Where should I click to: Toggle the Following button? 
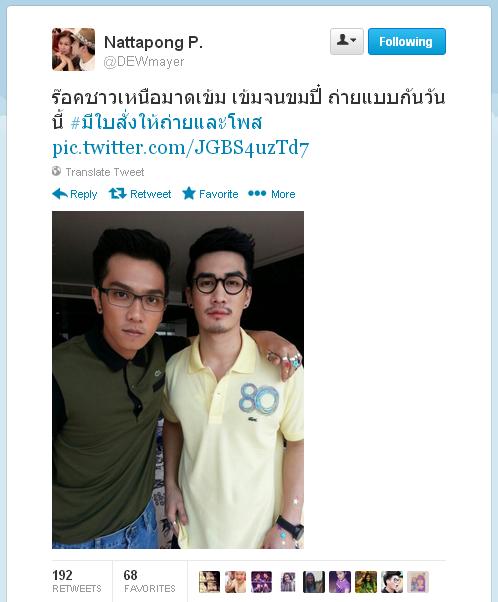407,41
